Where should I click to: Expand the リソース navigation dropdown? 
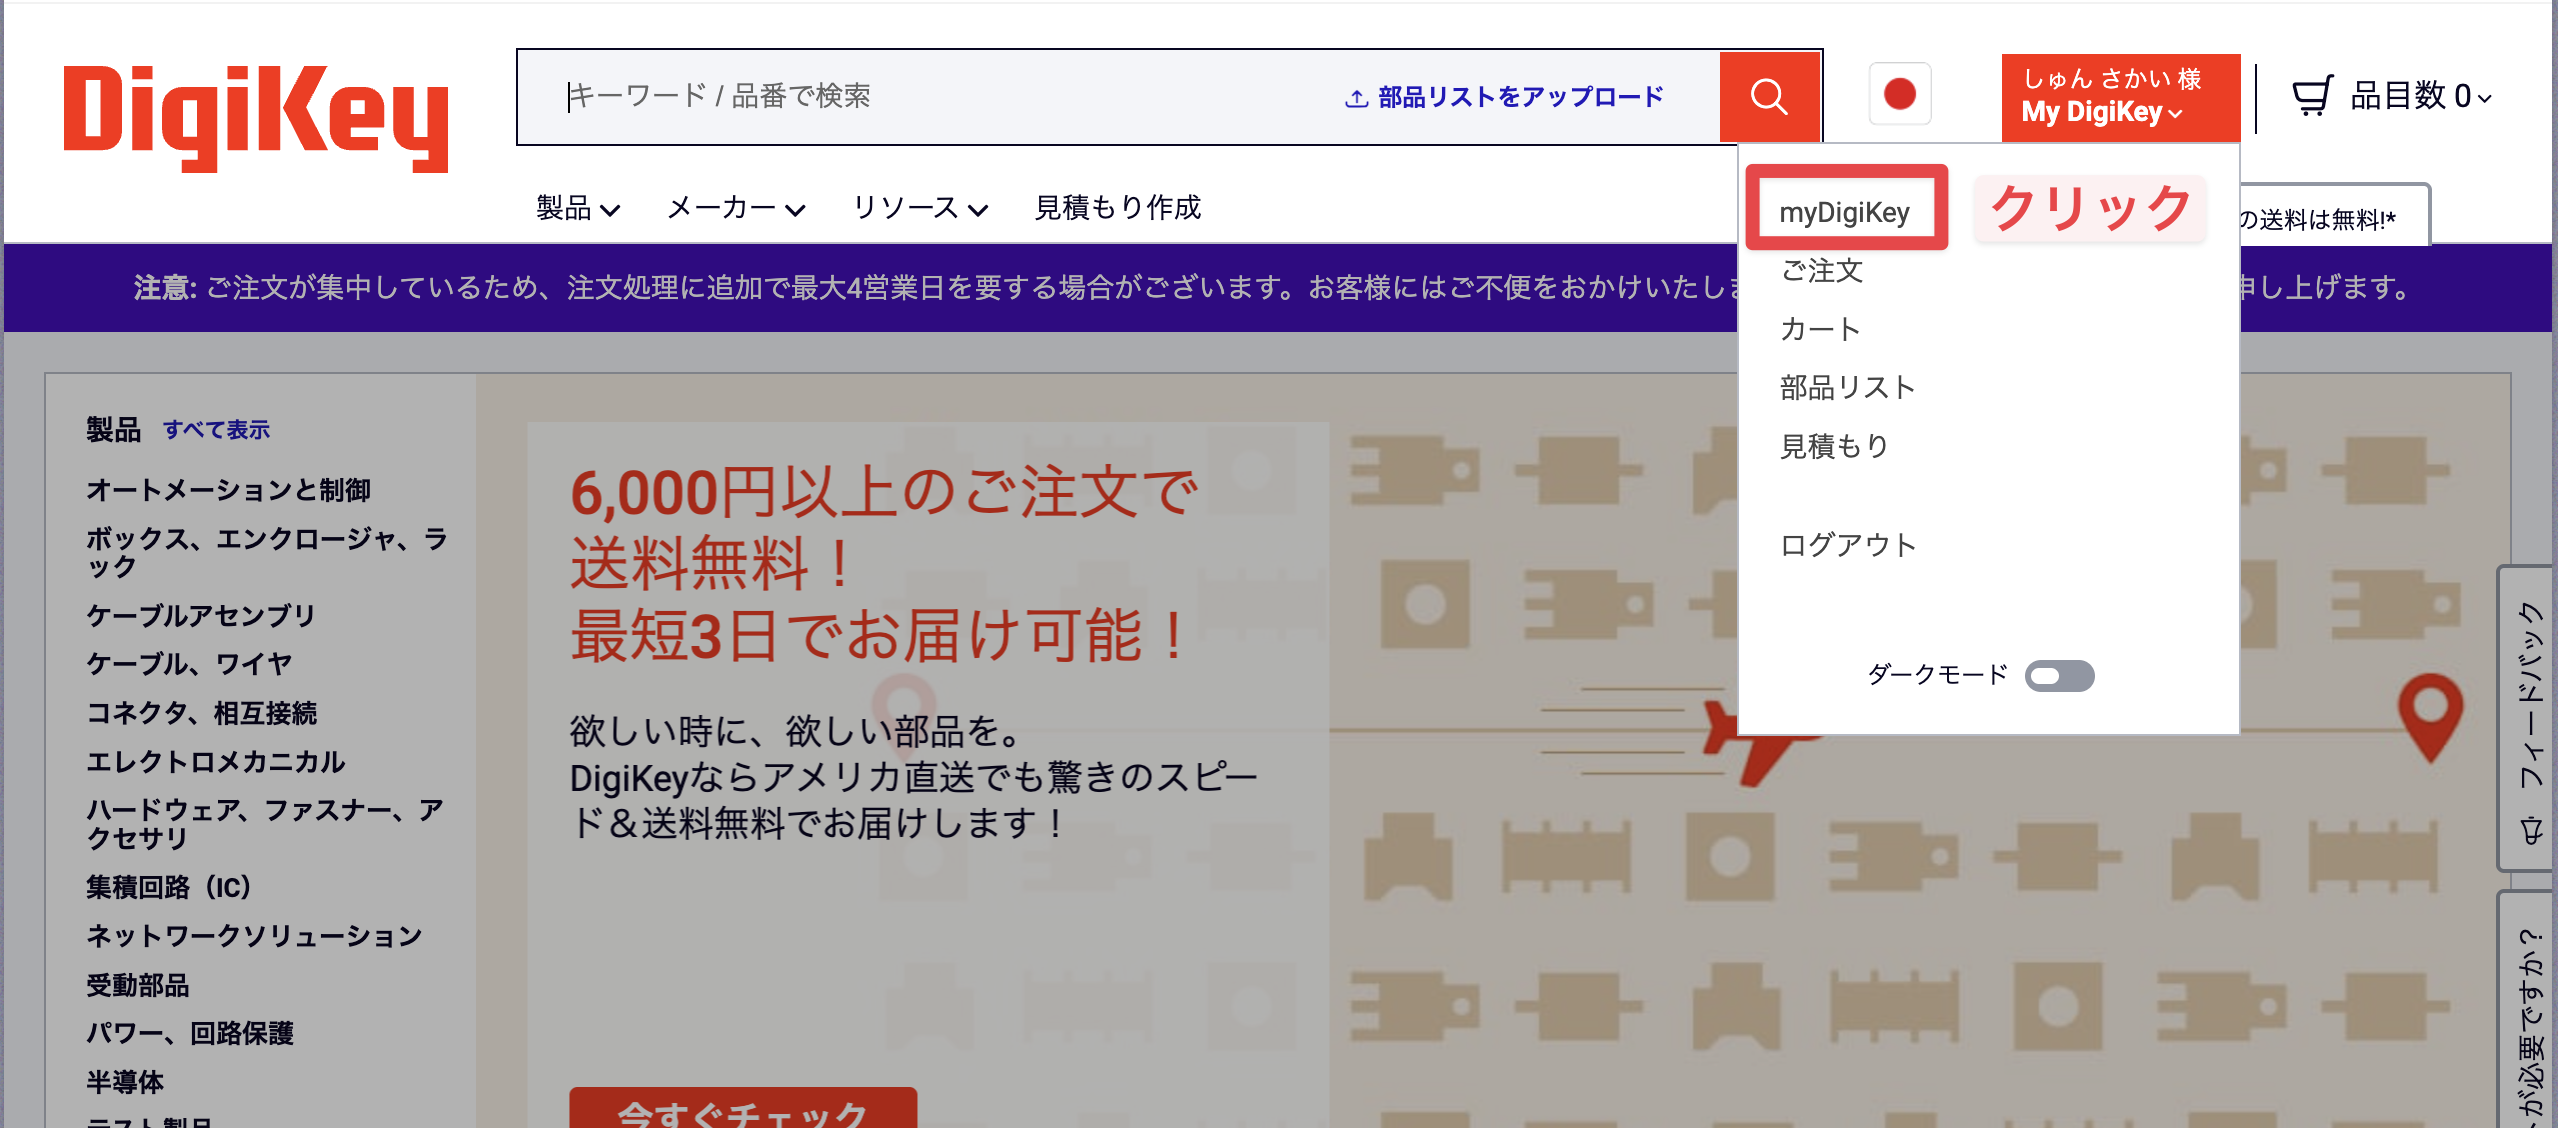(x=919, y=208)
